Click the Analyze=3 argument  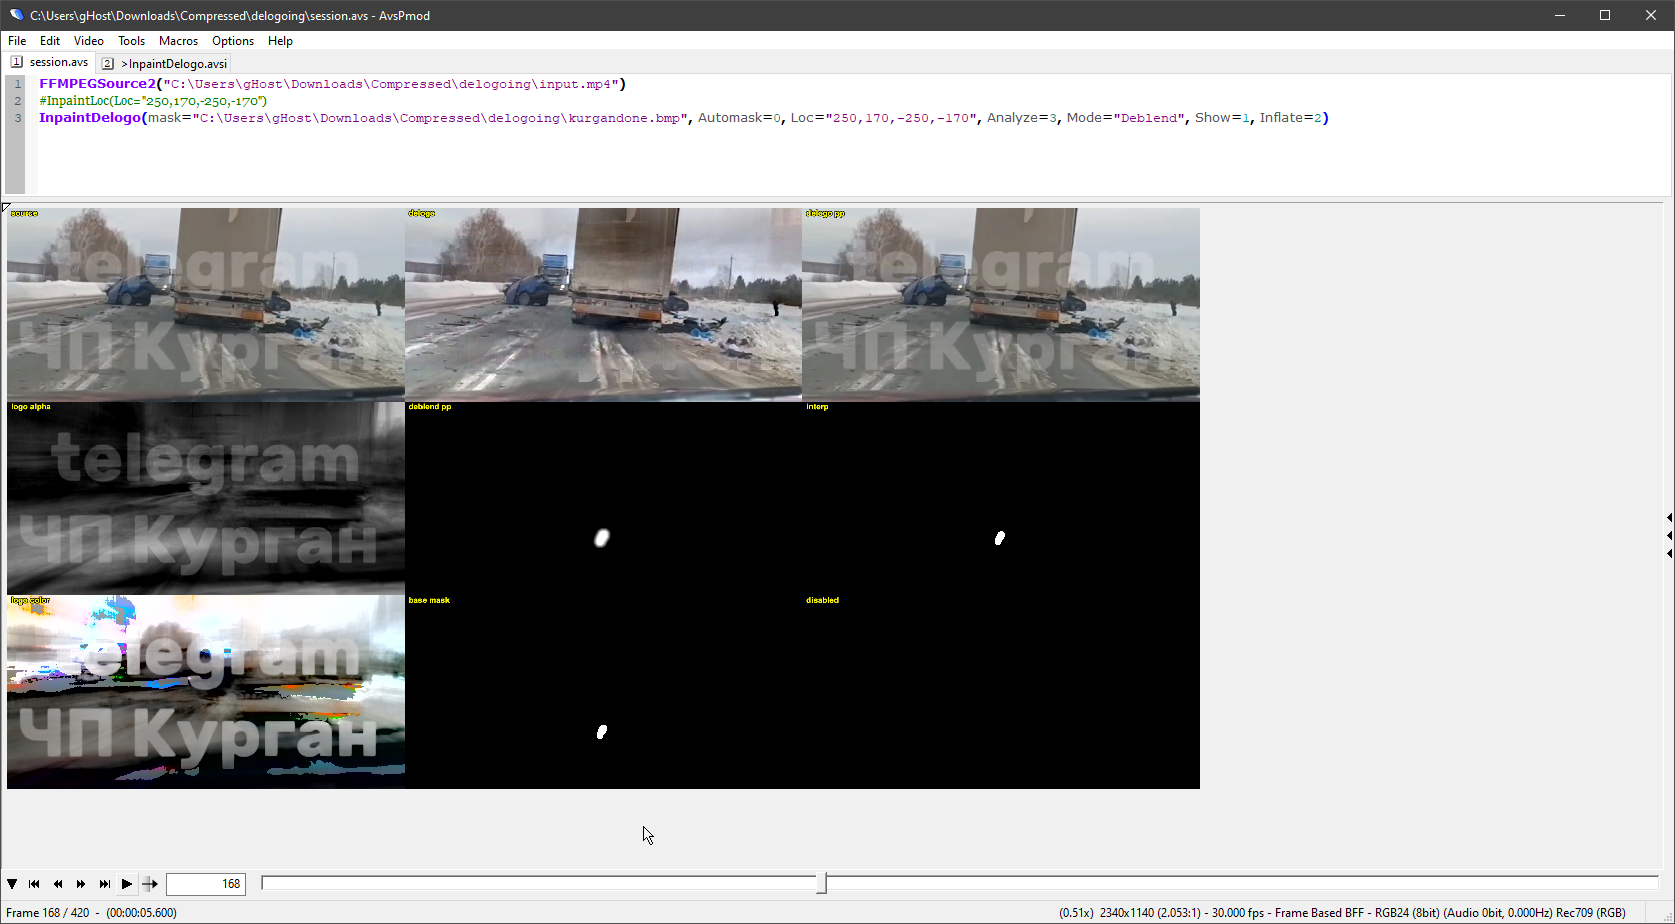1022,118
